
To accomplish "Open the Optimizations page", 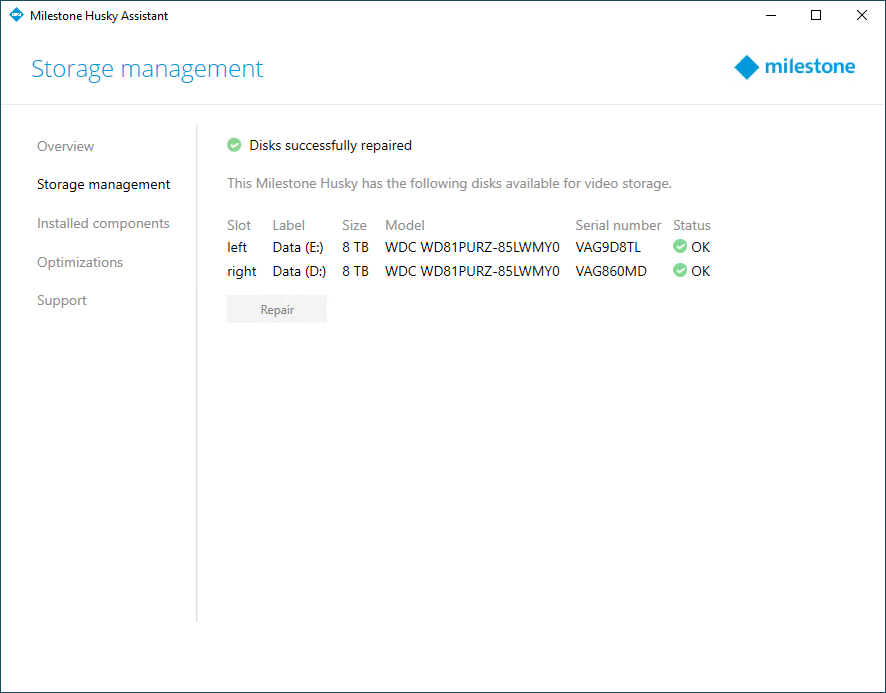I will pyautogui.click(x=80, y=262).
